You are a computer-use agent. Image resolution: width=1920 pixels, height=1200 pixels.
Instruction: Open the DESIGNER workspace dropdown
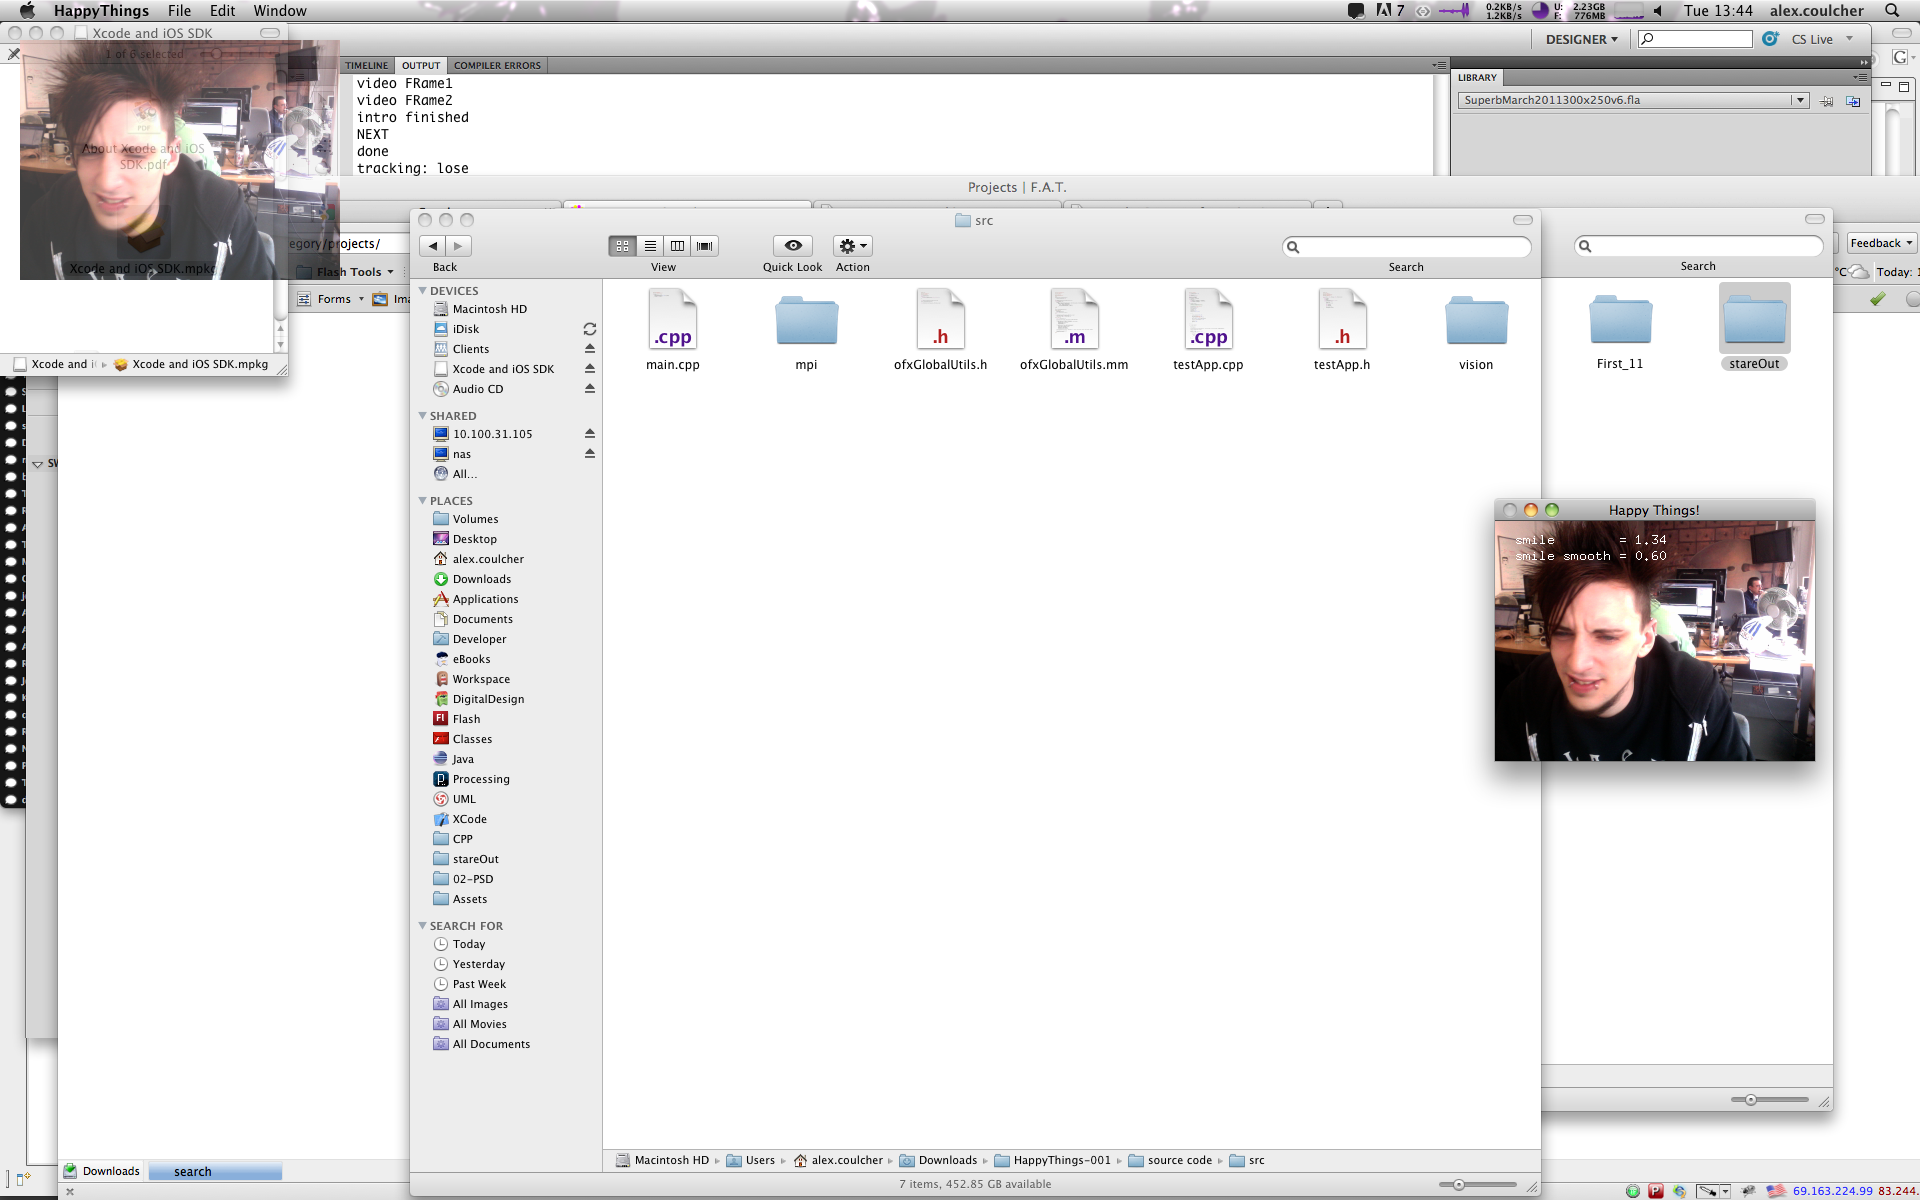[1581, 39]
